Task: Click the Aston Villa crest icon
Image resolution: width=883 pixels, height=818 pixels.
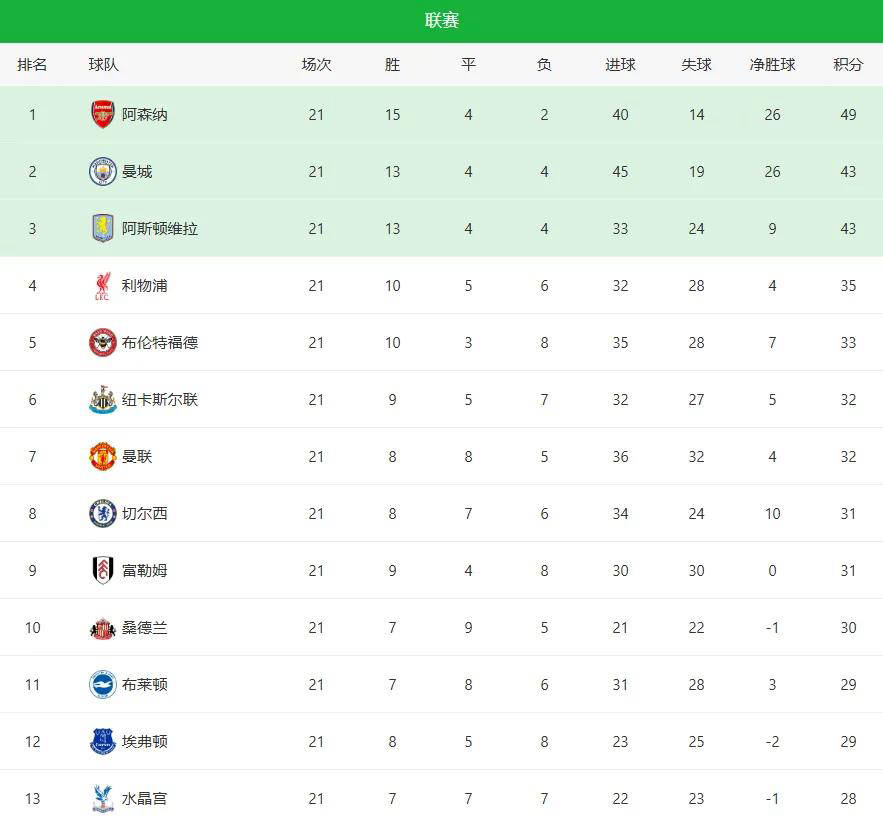Action: point(102,228)
